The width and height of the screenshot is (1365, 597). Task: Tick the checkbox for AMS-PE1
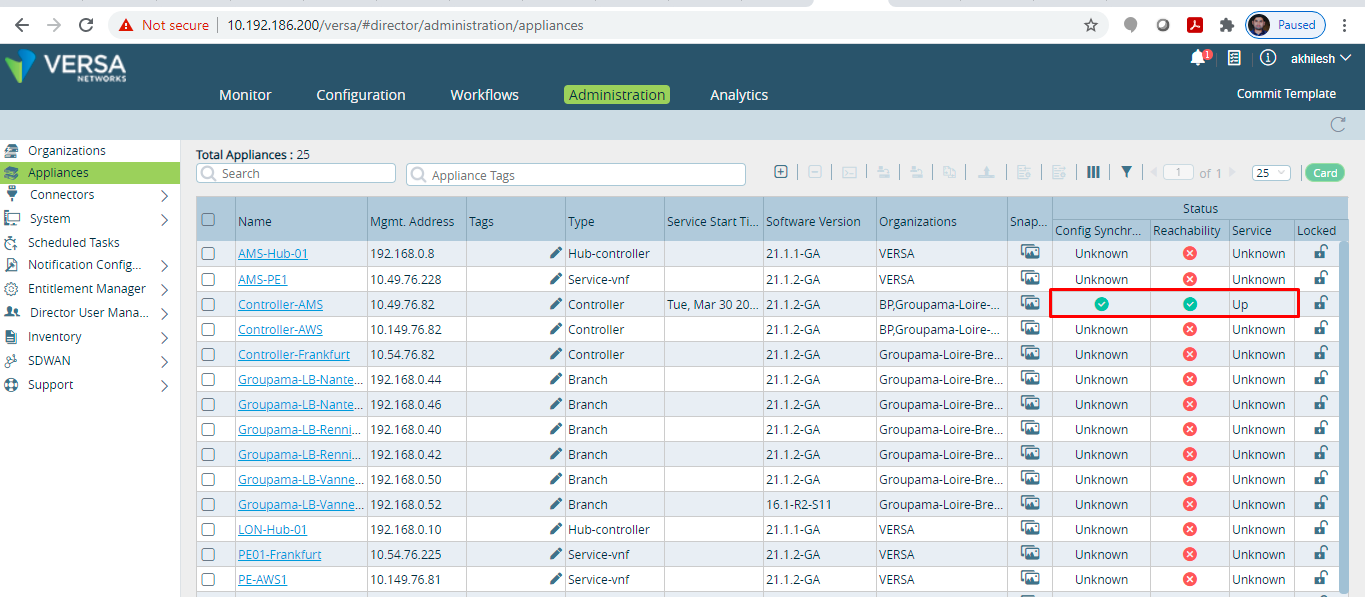[x=208, y=279]
